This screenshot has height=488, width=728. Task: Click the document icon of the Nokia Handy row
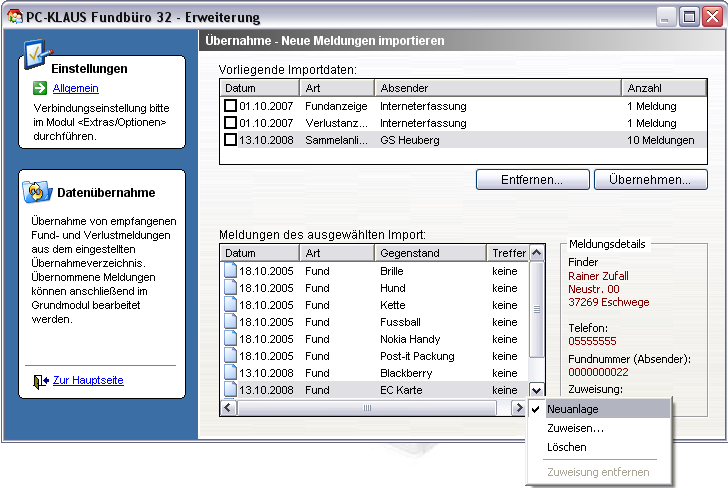tap(231, 339)
